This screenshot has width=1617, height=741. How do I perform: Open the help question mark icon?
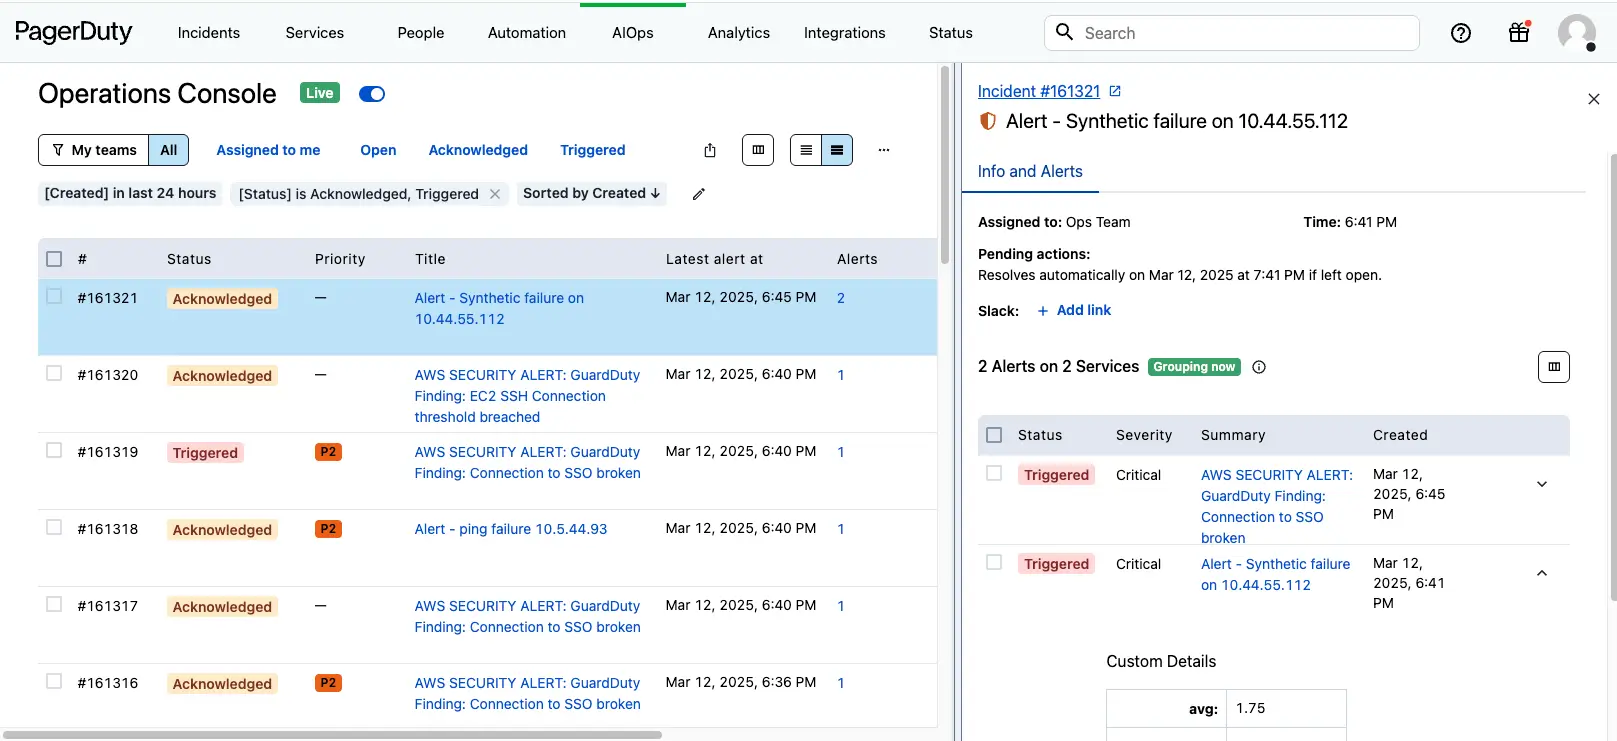[1461, 33]
